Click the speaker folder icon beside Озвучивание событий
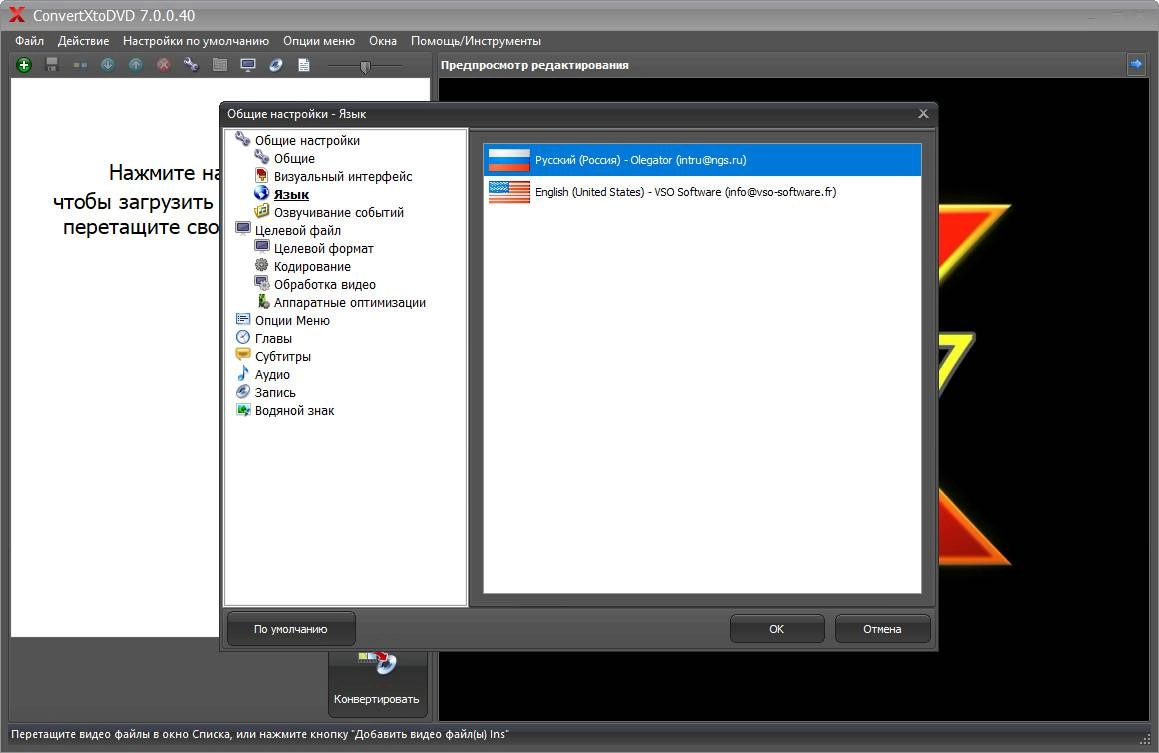1159x753 pixels. (261, 211)
